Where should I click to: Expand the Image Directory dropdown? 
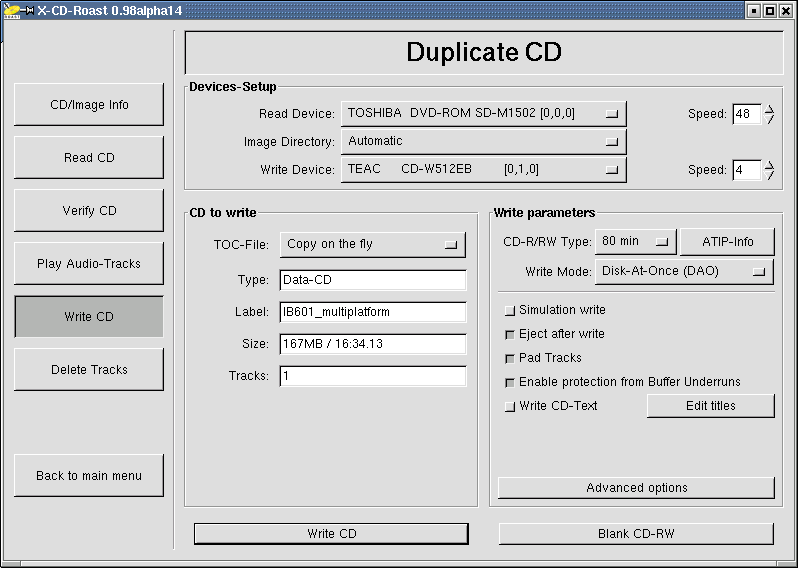click(483, 142)
